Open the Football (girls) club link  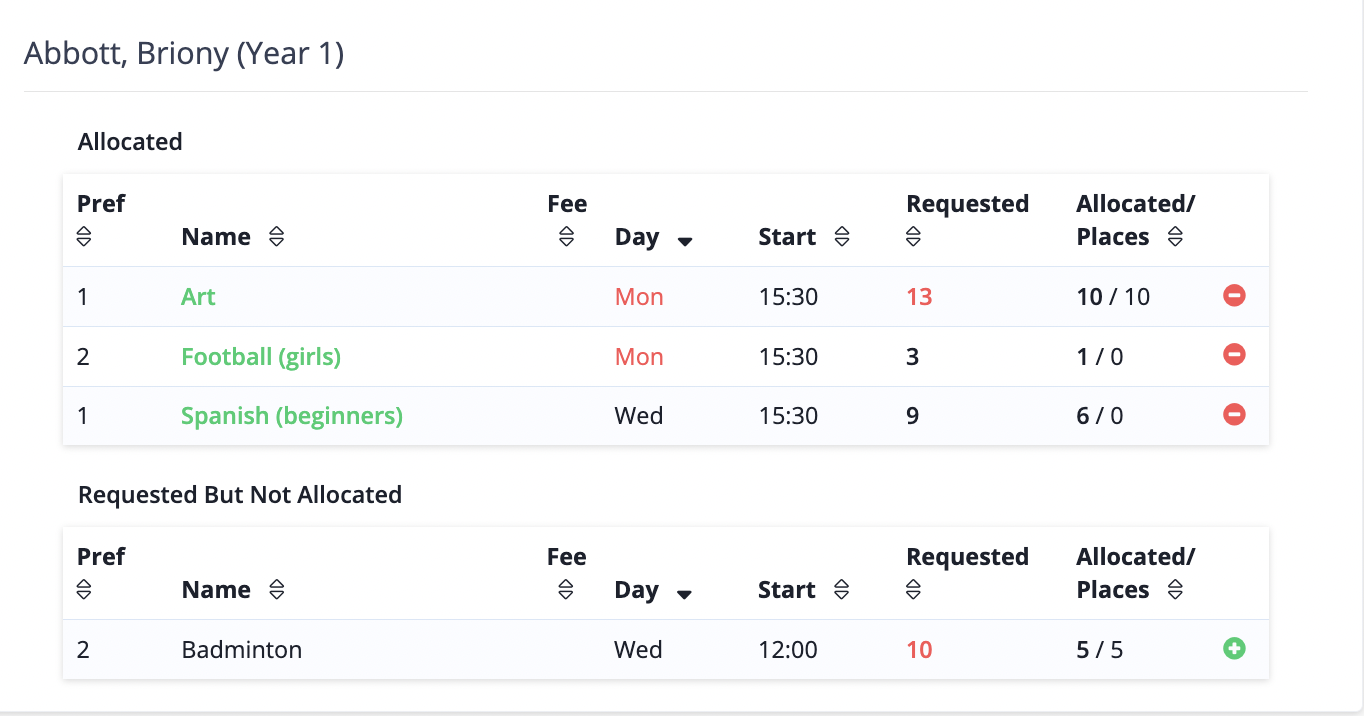coord(261,357)
